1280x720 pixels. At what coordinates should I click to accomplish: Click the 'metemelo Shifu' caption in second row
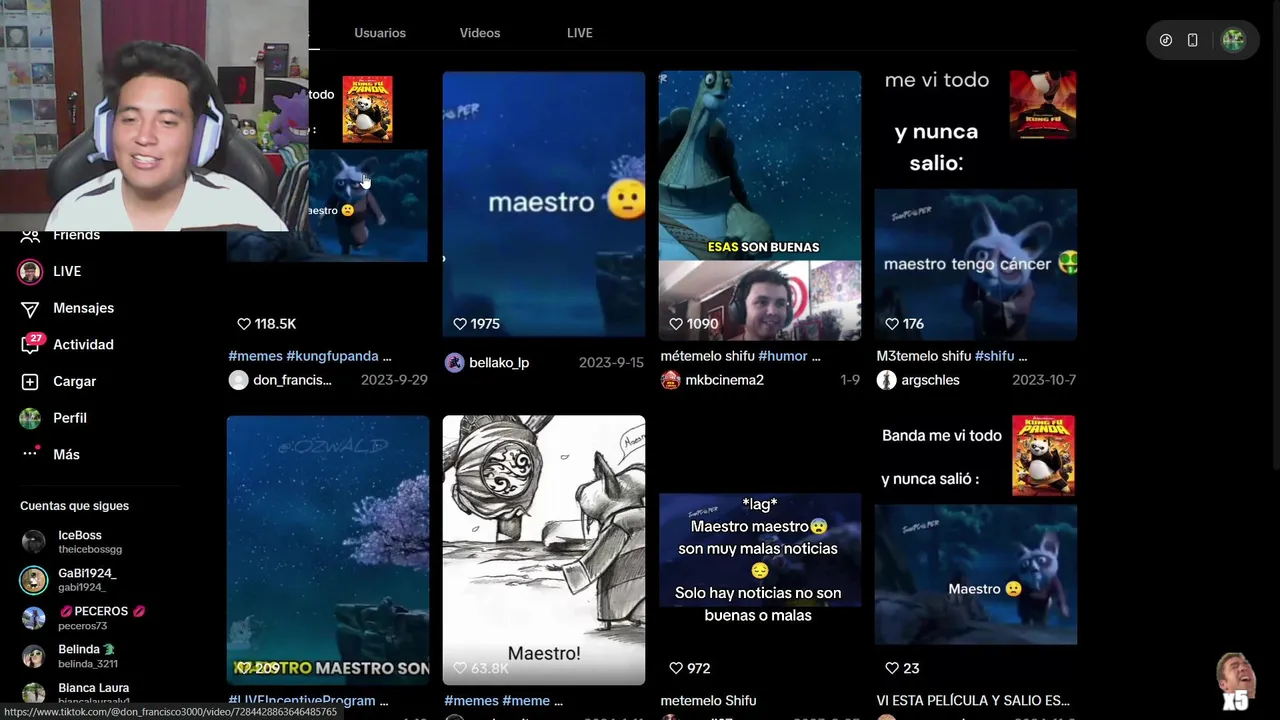pos(708,701)
